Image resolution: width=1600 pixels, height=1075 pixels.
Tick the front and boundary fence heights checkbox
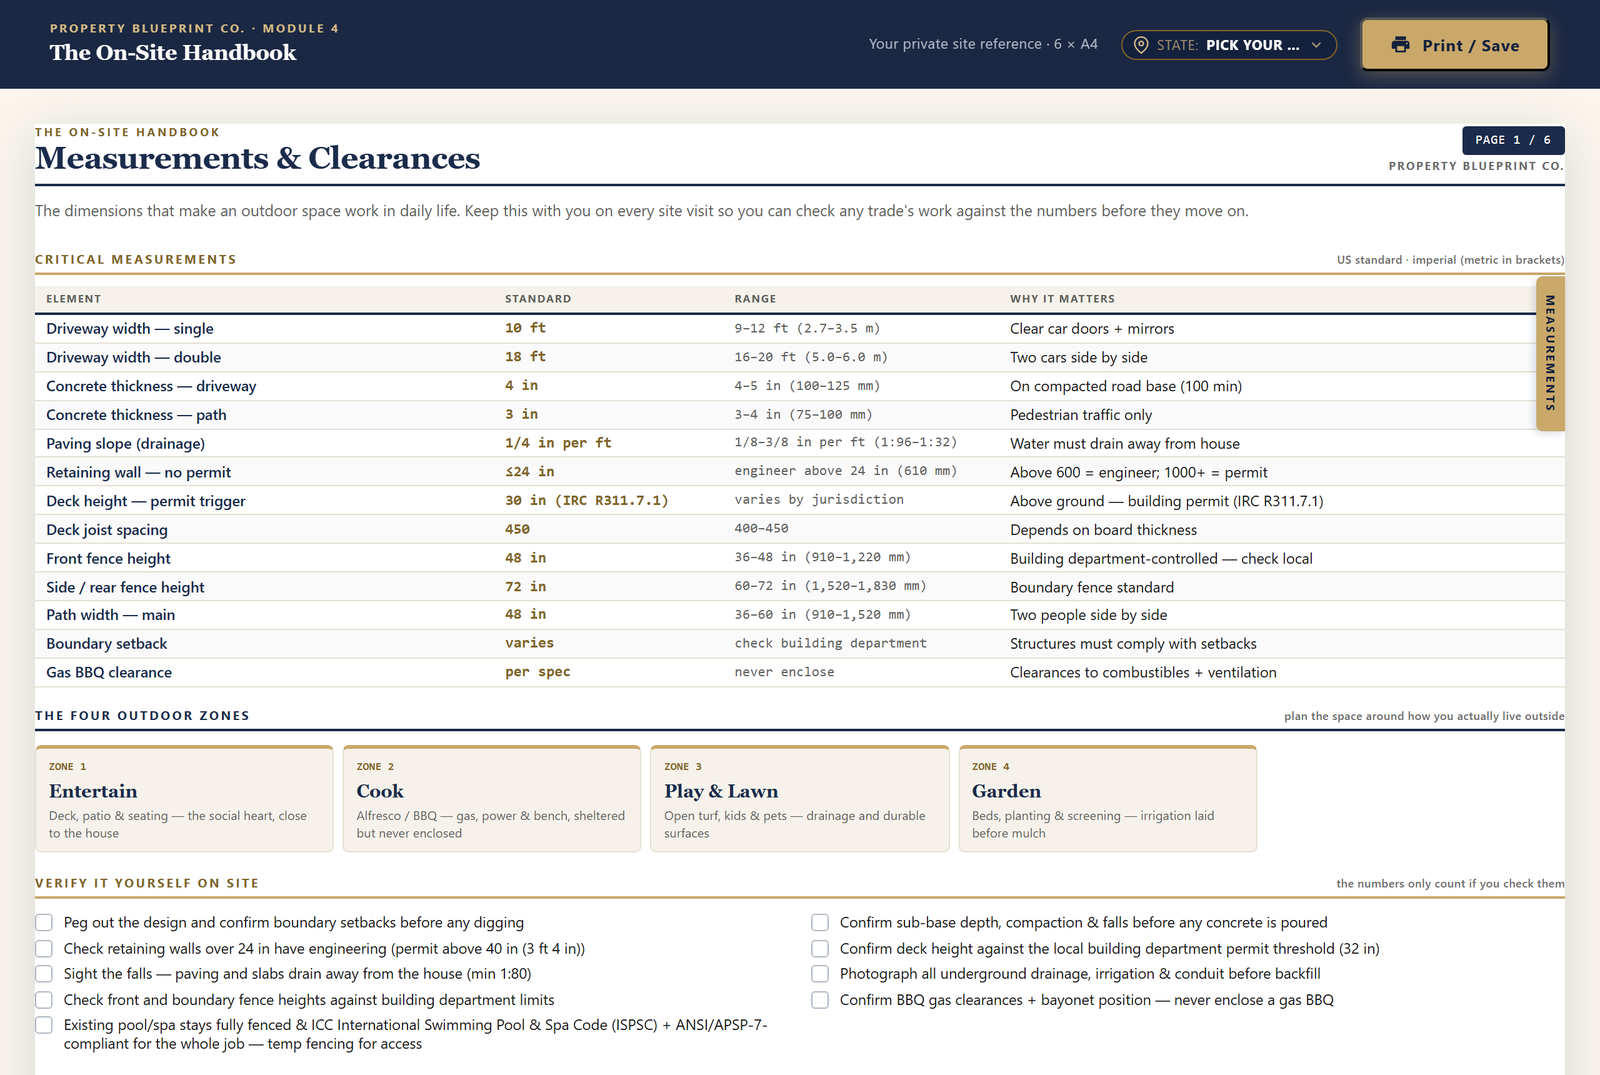tap(44, 999)
